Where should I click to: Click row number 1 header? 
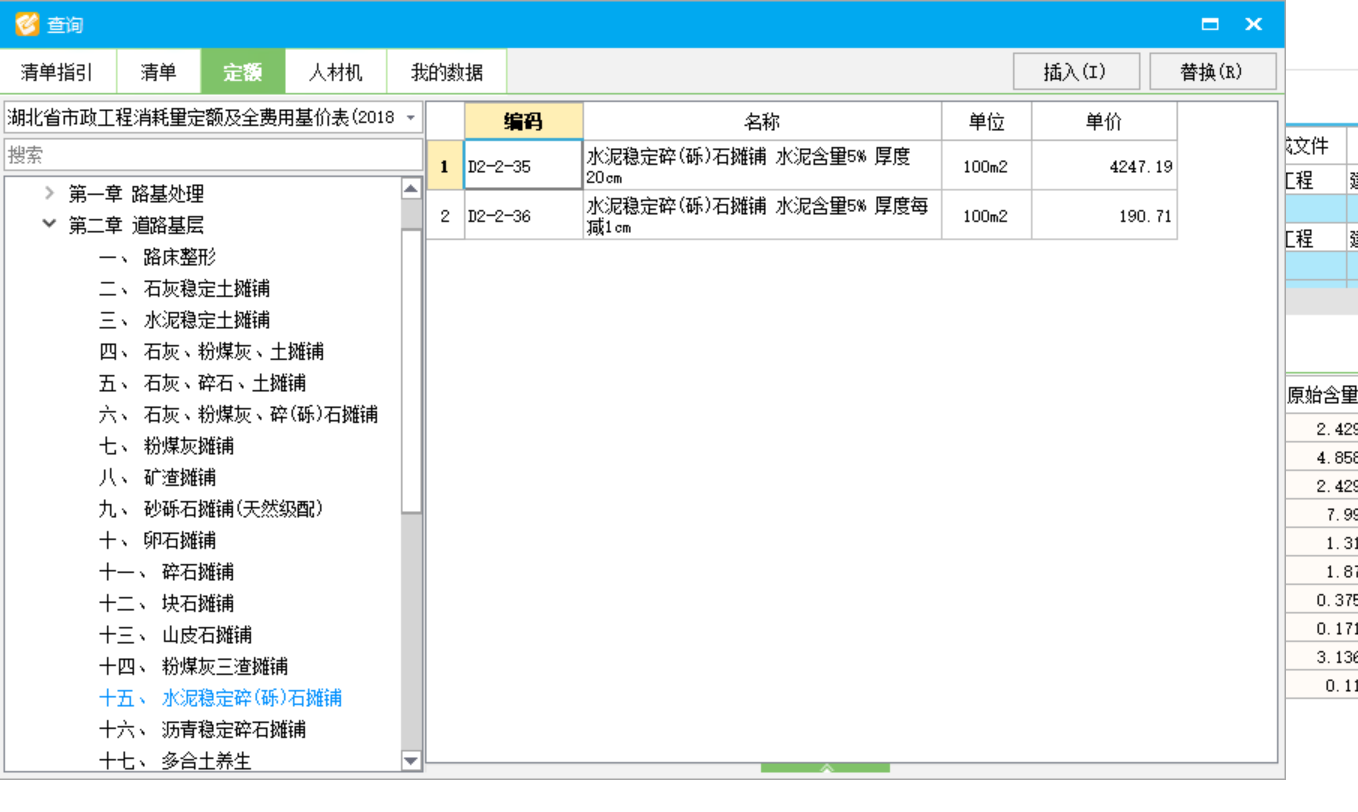click(x=445, y=166)
